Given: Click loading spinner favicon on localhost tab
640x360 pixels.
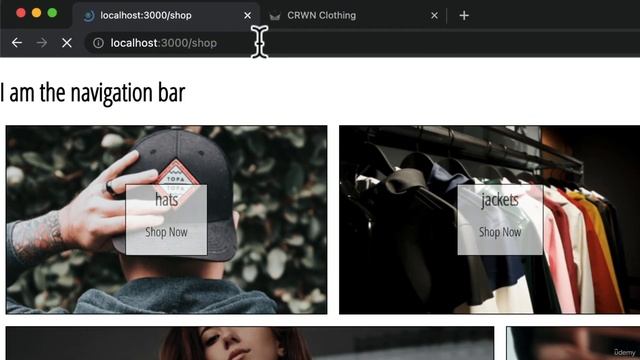Looking at the screenshot, I should [89, 16].
